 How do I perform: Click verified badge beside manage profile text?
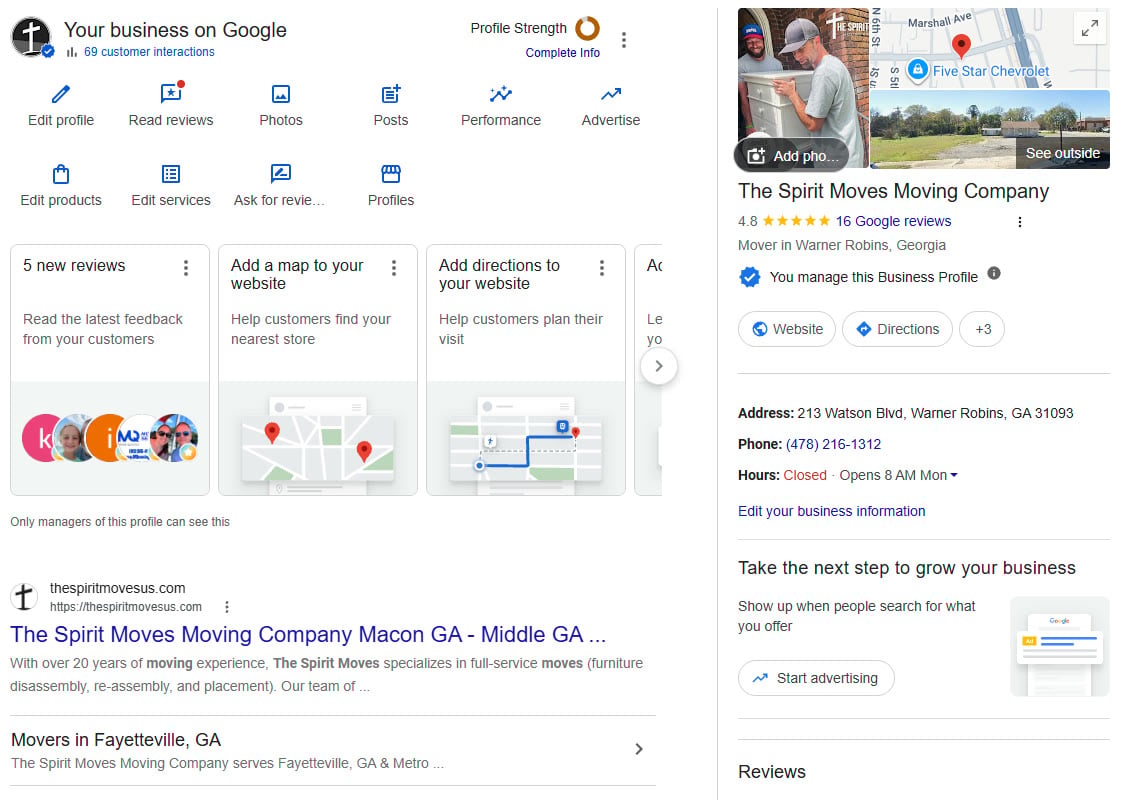[x=750, y=277]
